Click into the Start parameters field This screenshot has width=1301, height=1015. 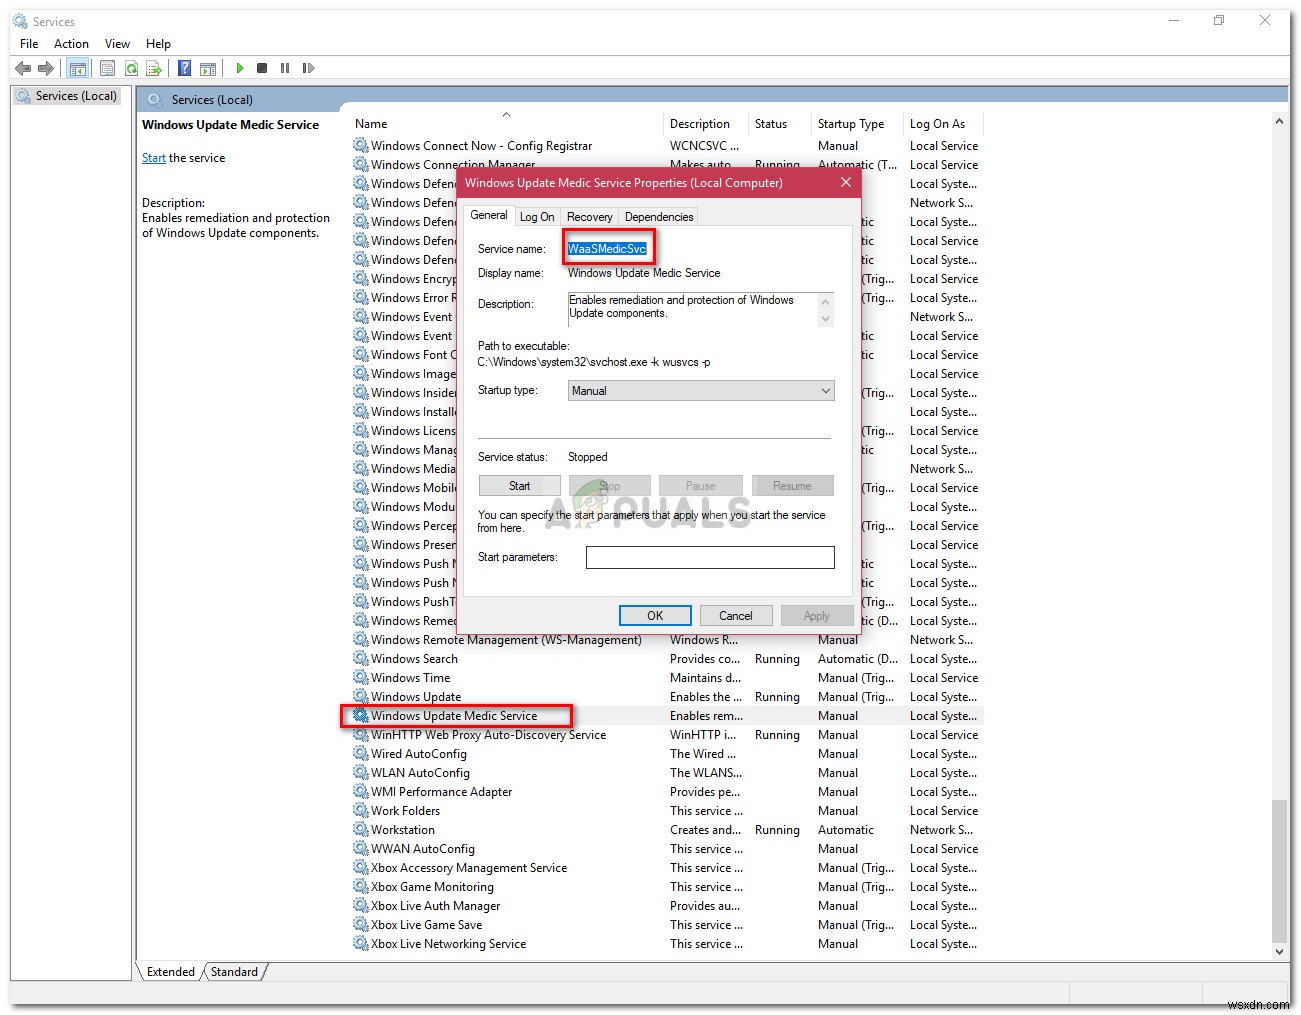coord(710,557)
